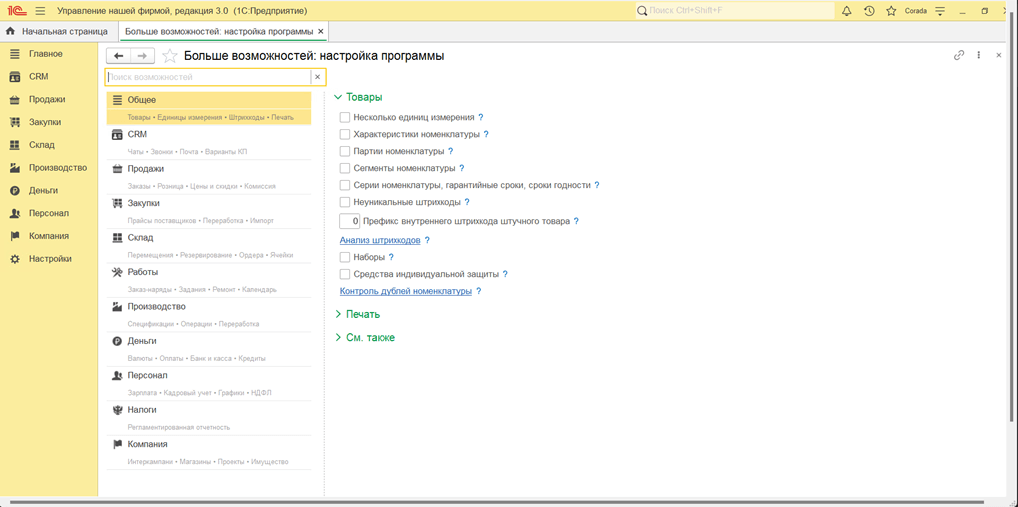1018x507 pixels.
Task: Open the hamburger main menu icon
Action: click(40, 11)
